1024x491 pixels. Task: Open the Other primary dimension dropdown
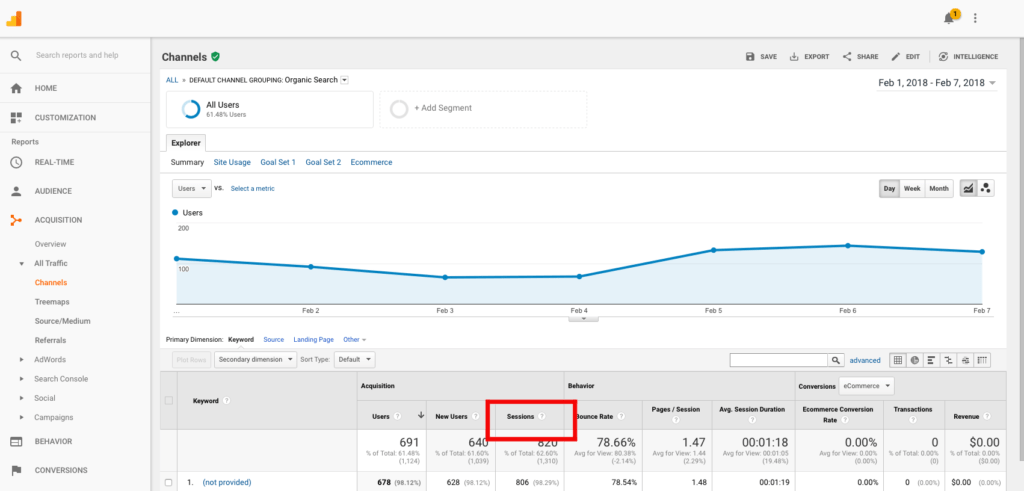[x=355, y=340]
